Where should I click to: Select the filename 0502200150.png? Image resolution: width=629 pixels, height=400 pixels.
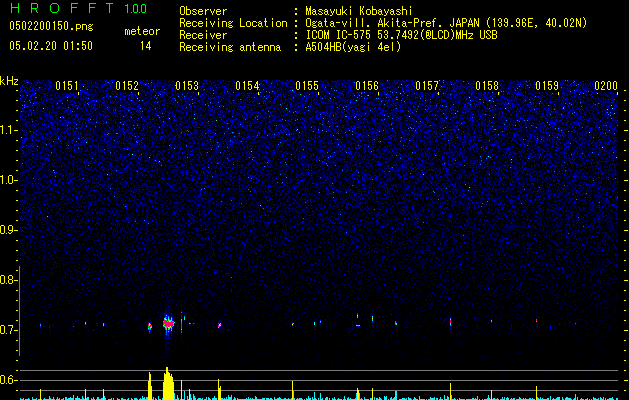click(x=51, y=27)
